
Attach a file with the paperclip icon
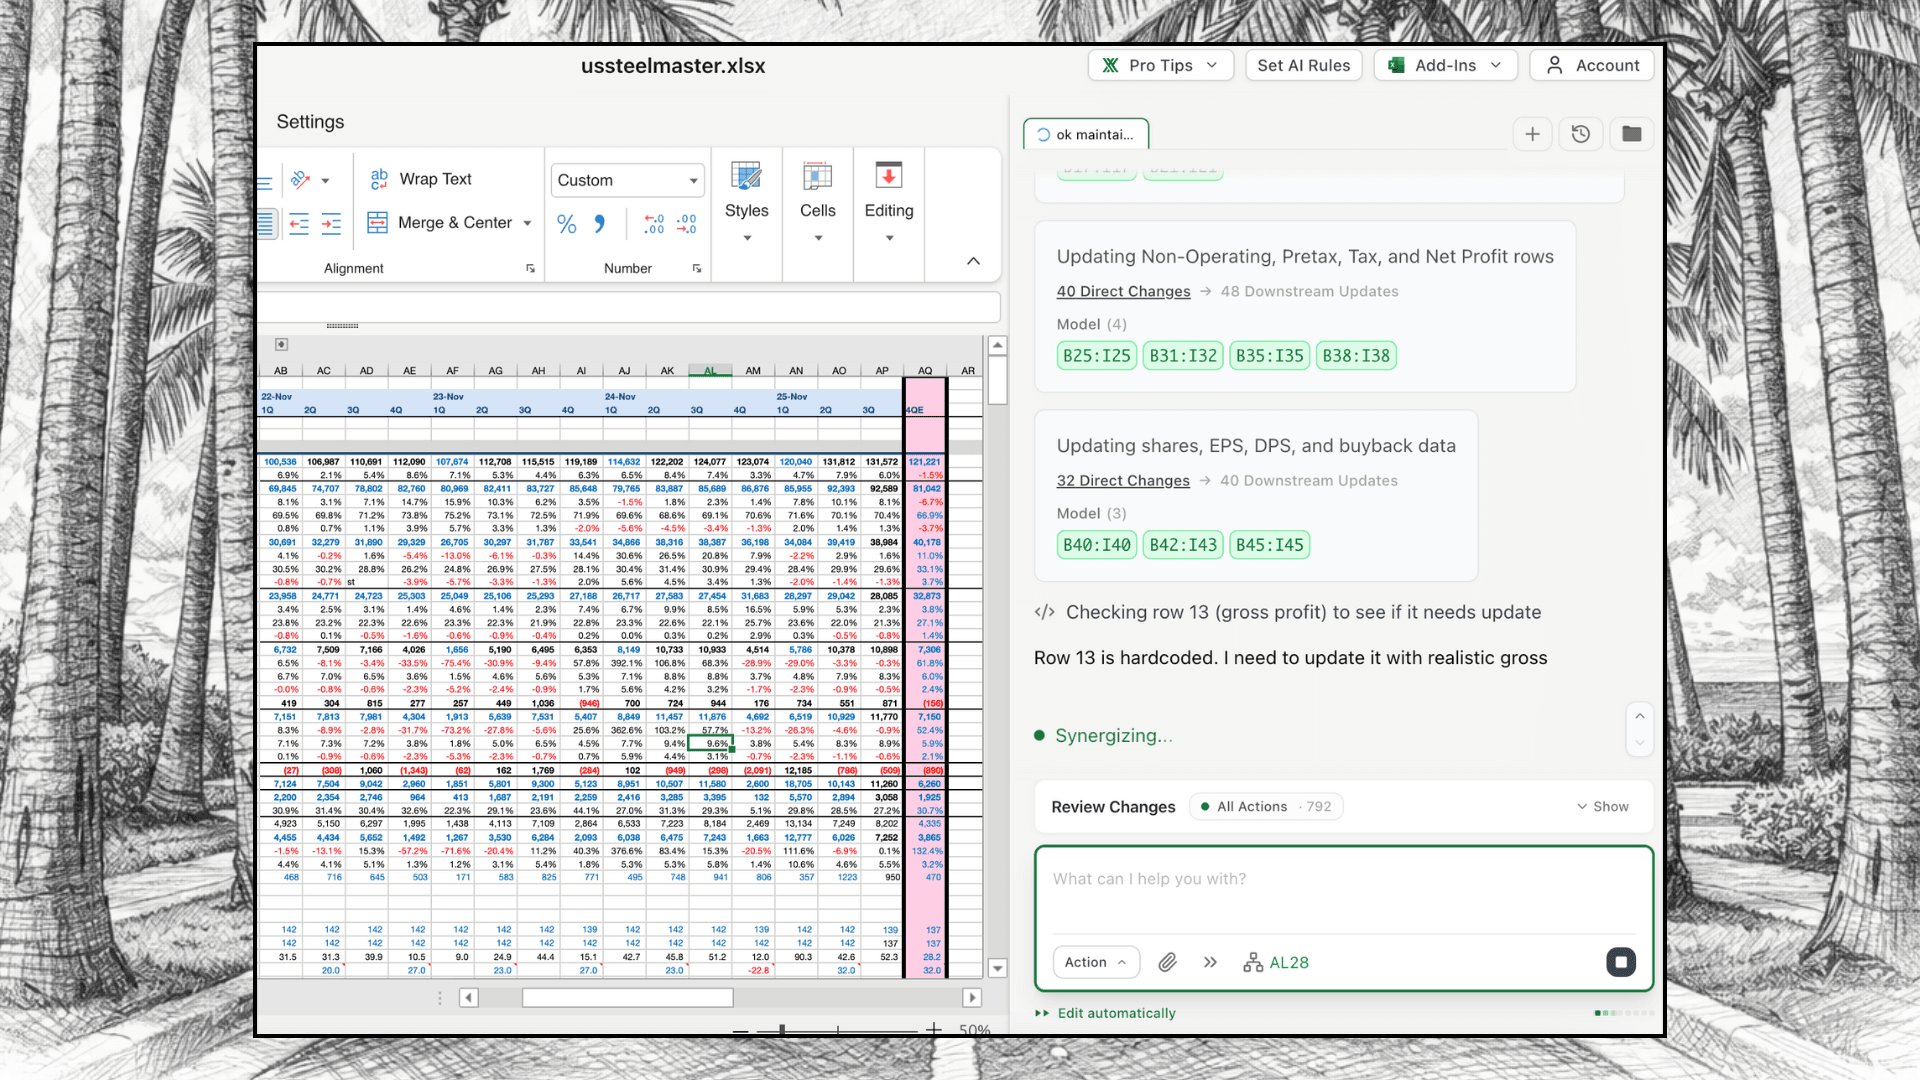[1167, 962]
